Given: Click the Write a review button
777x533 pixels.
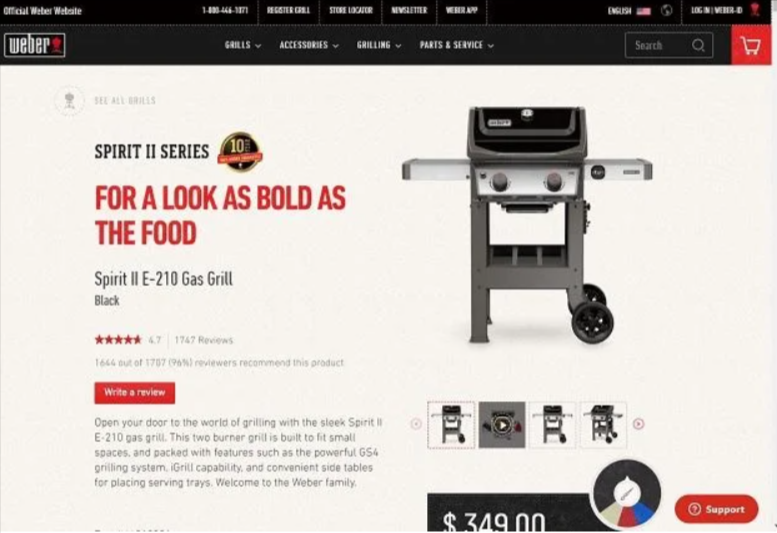Looking at the screenshot, I should tap(135, 393).
